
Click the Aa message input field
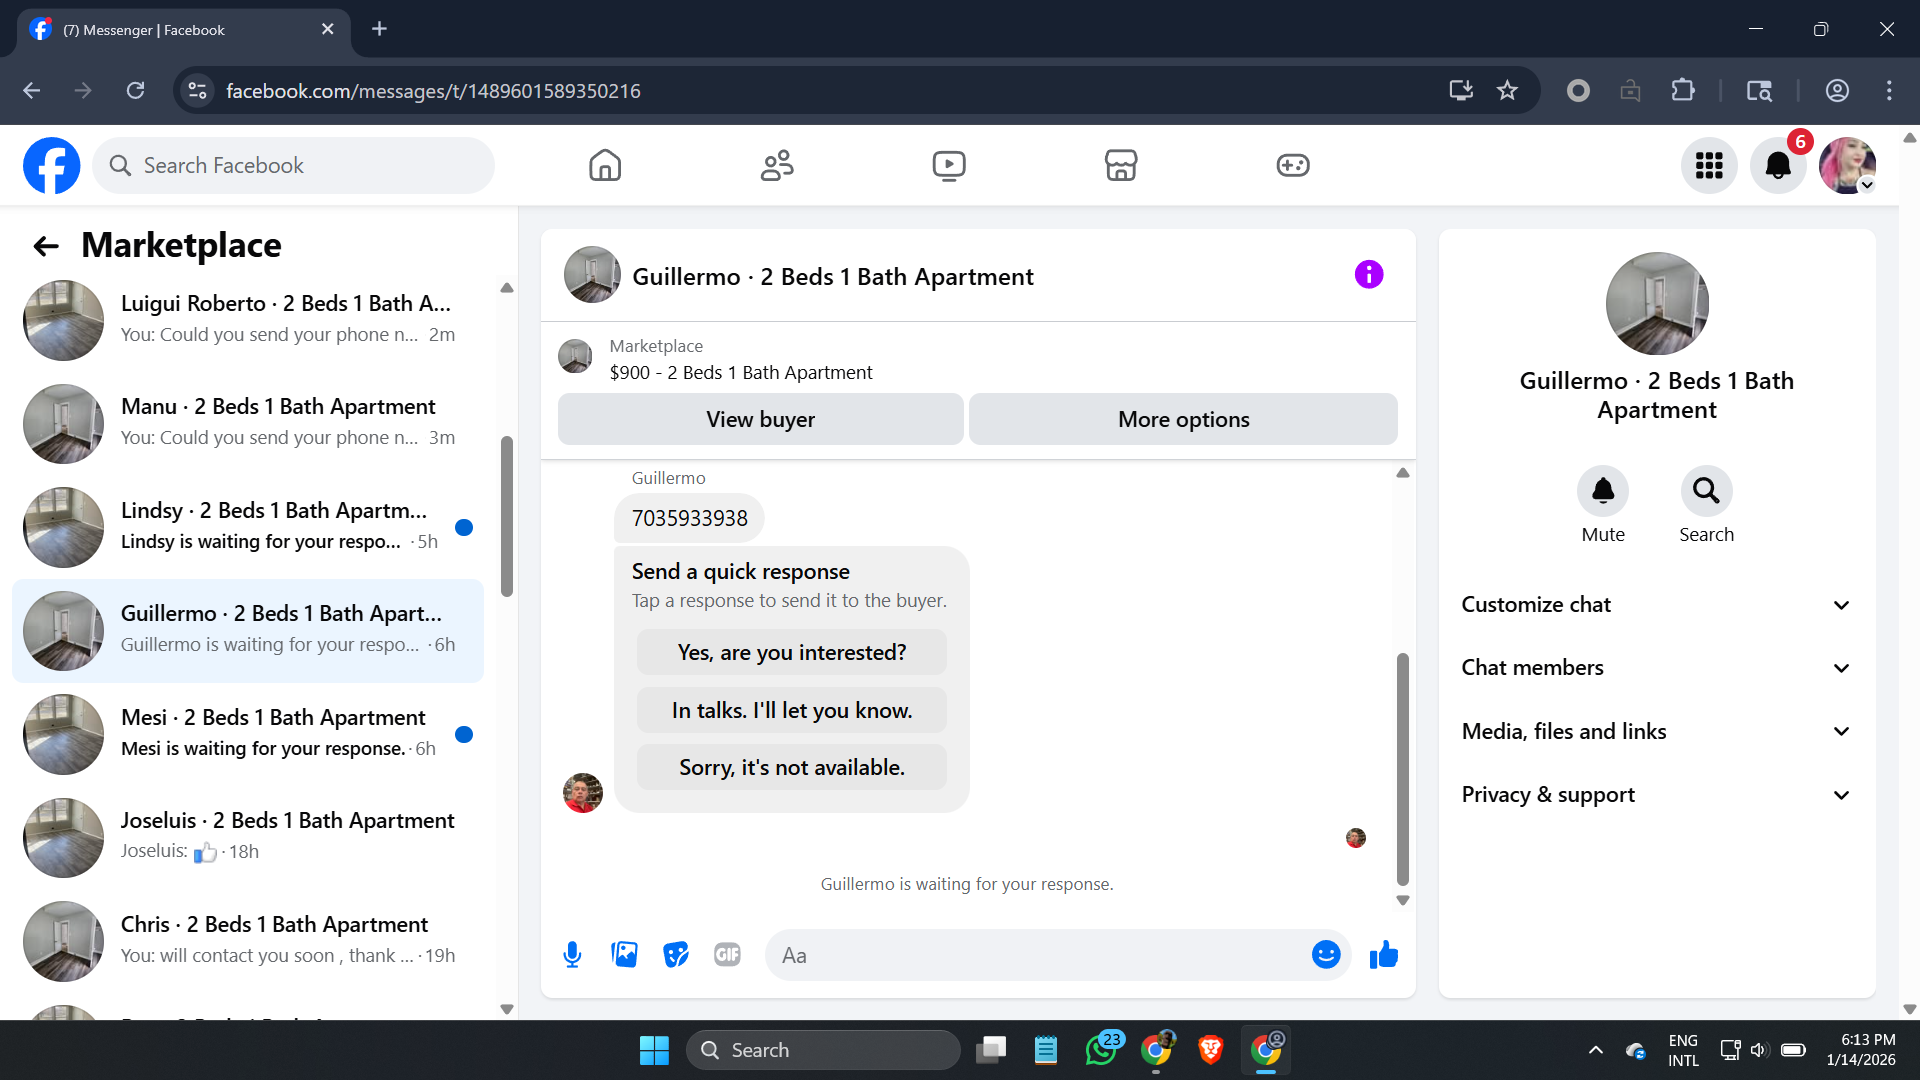[1040, 955]
